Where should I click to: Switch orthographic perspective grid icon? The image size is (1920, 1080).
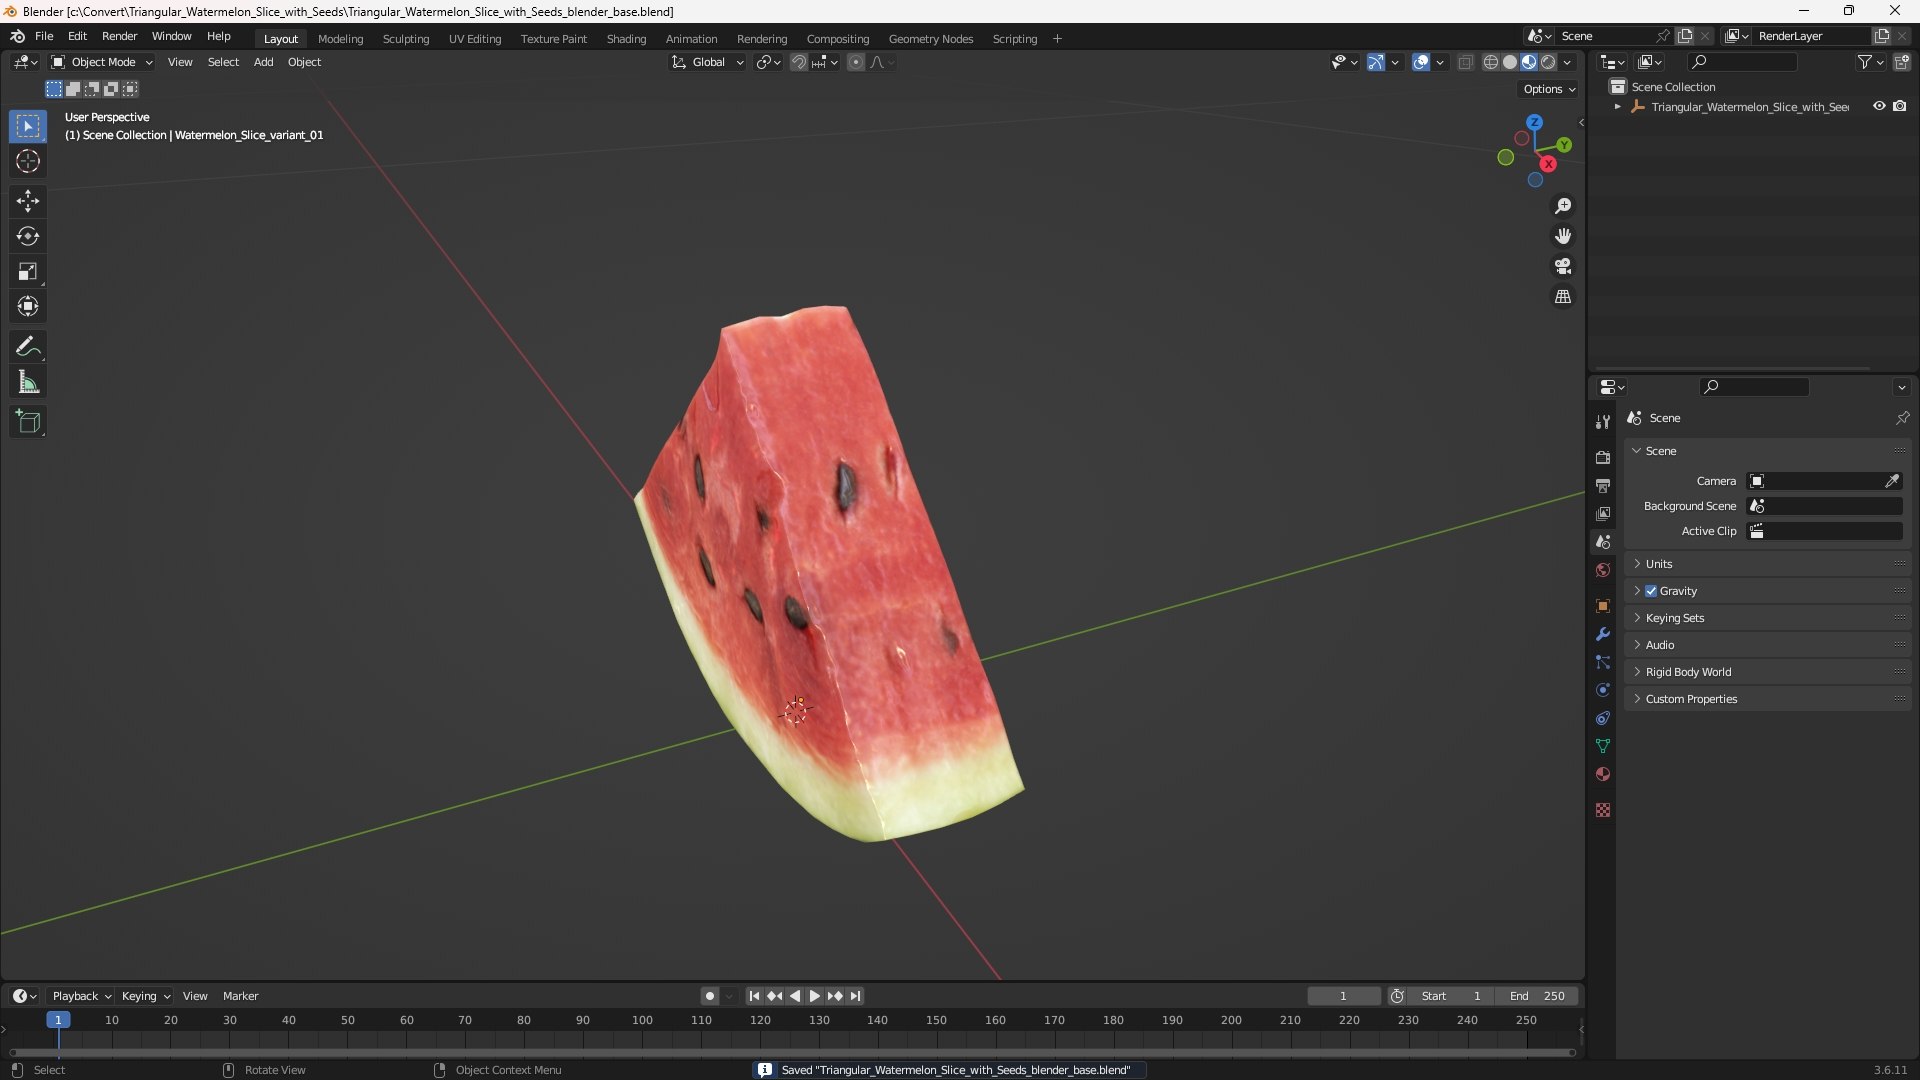[x=1563, y=297]
